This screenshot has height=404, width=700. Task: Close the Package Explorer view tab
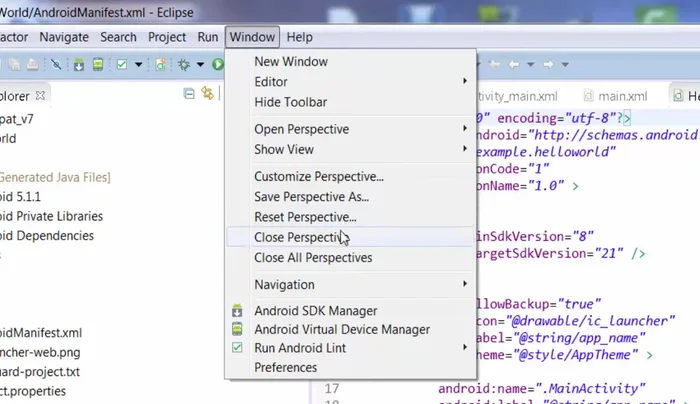(40, 96)
